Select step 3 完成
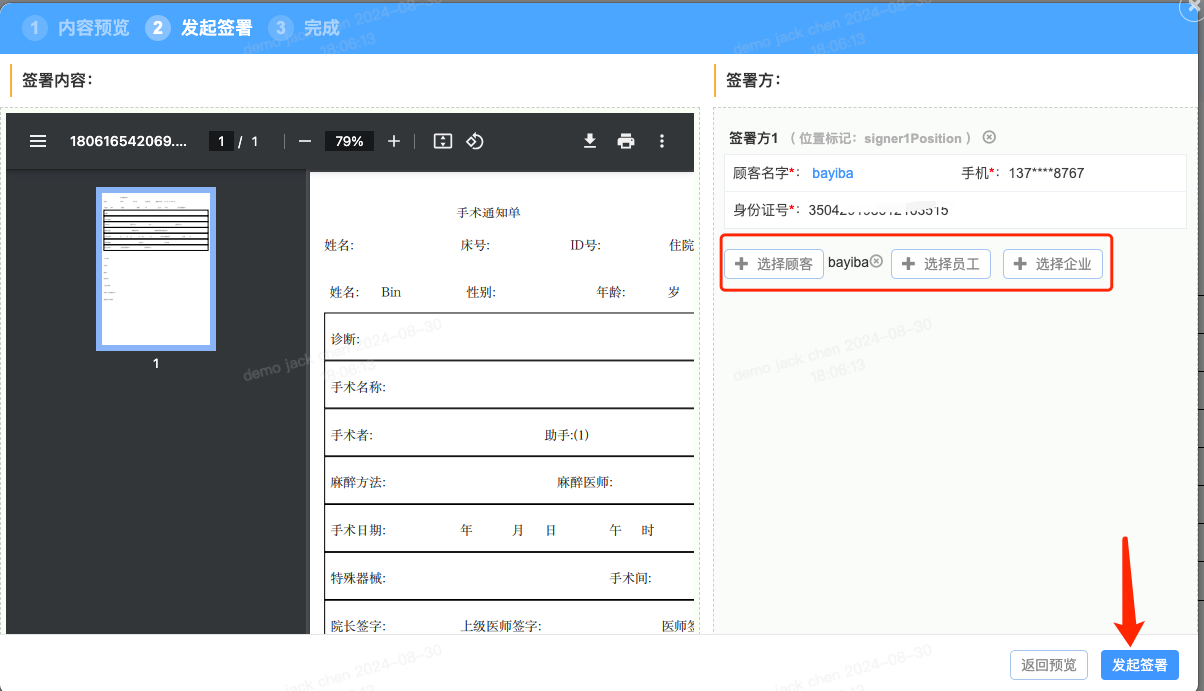Screen dimensions: 1204x691 coord(306,28)
